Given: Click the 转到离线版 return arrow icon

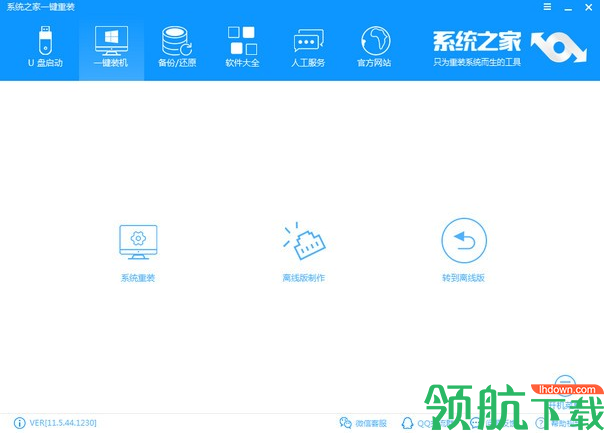Looking at the screenshot, I should 464,240.
